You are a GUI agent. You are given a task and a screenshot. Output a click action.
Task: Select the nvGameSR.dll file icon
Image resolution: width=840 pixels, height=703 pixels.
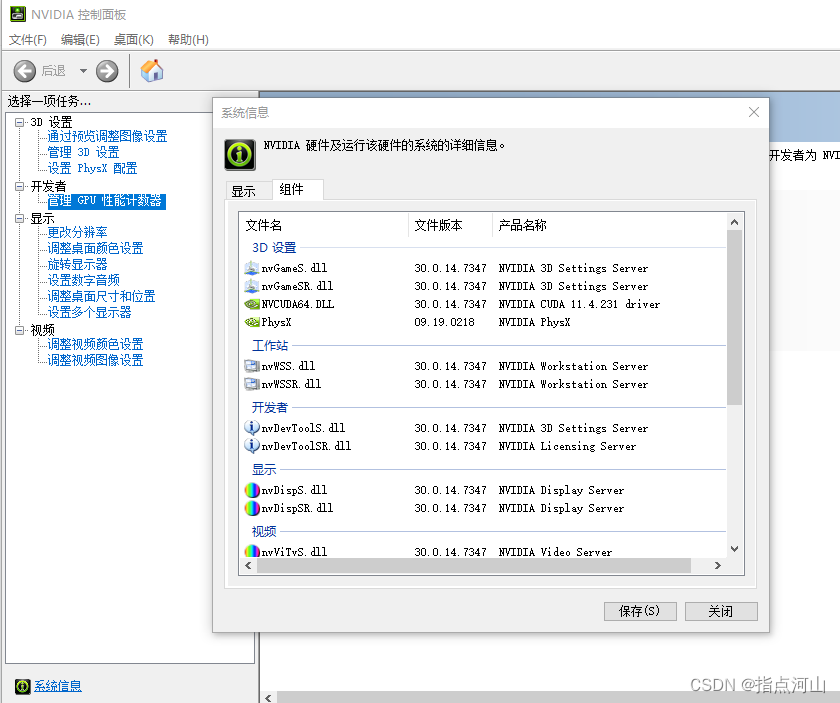click(252, 286)
